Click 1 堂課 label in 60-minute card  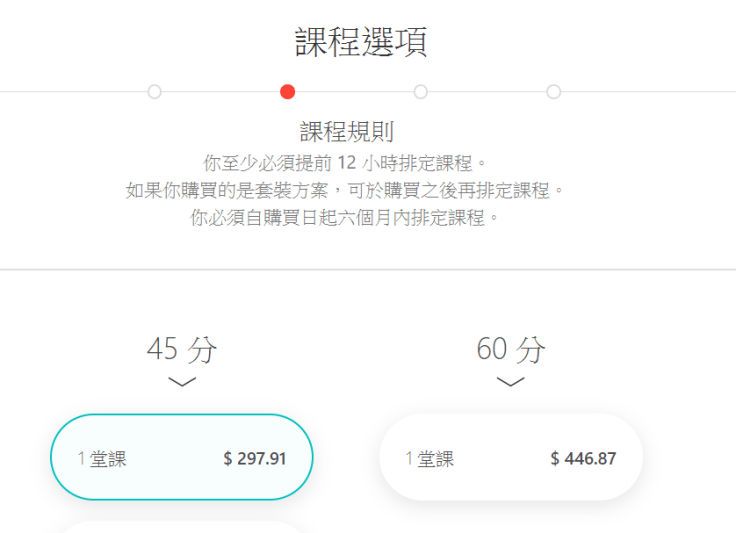click(429, 459)
